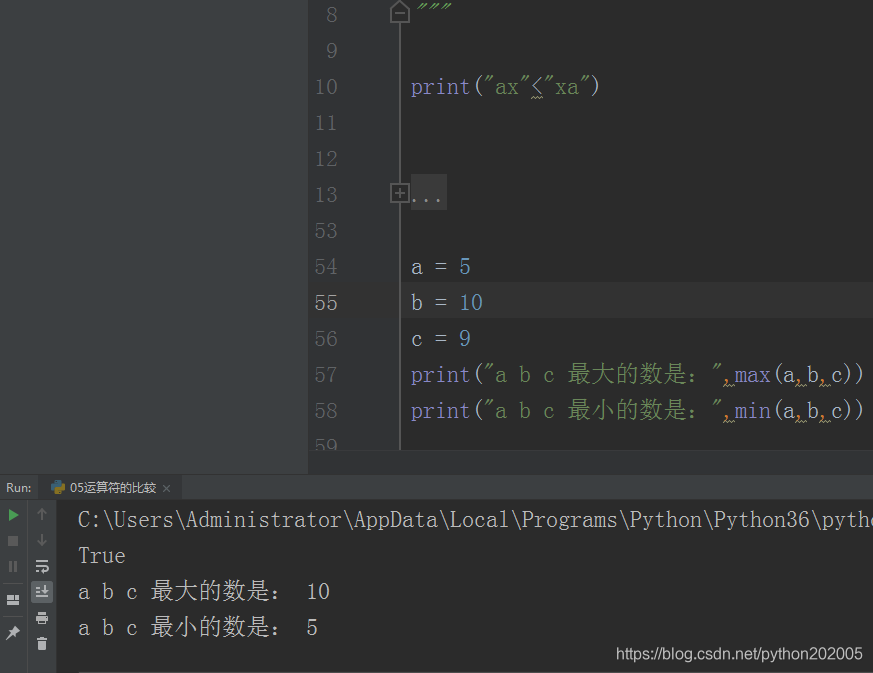Click line number 55 in the gutter

tap(326, 303)
